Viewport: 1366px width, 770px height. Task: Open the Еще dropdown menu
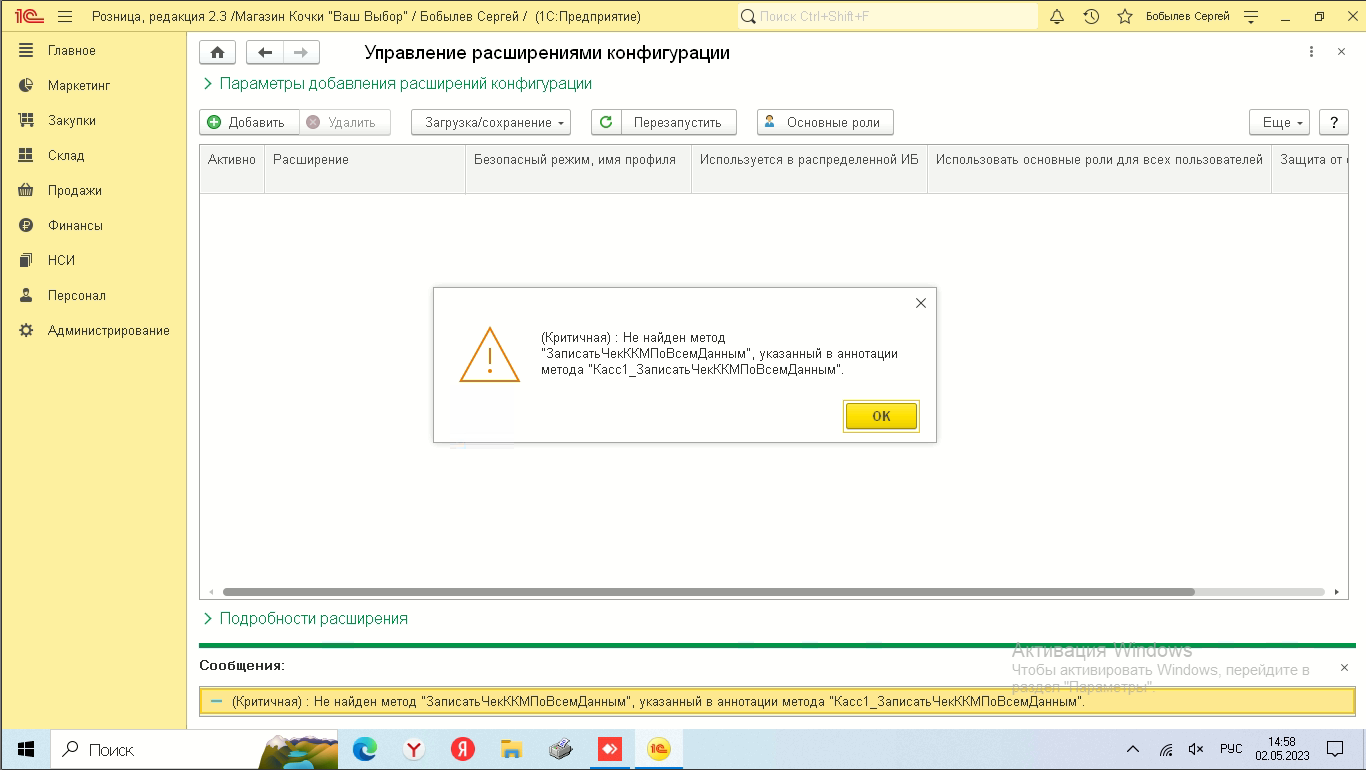pyautogui.click(x=1279, y=122)
